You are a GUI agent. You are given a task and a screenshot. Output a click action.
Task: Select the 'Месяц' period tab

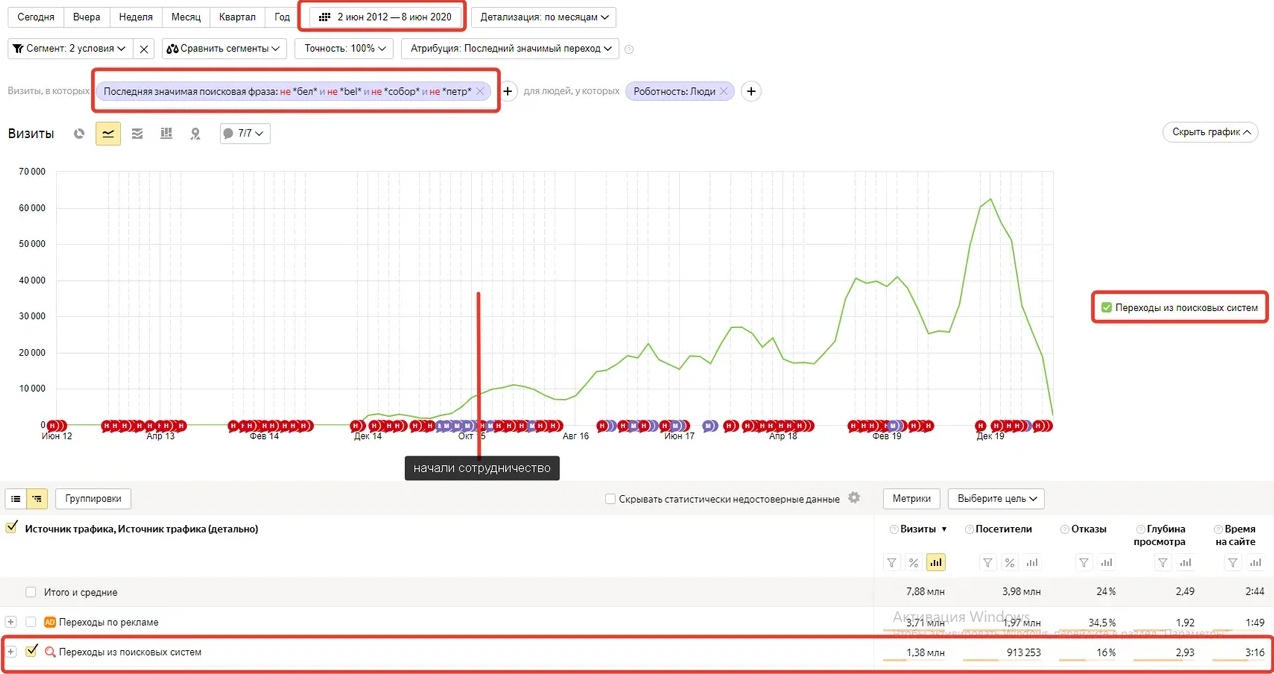tap(186, 17)
